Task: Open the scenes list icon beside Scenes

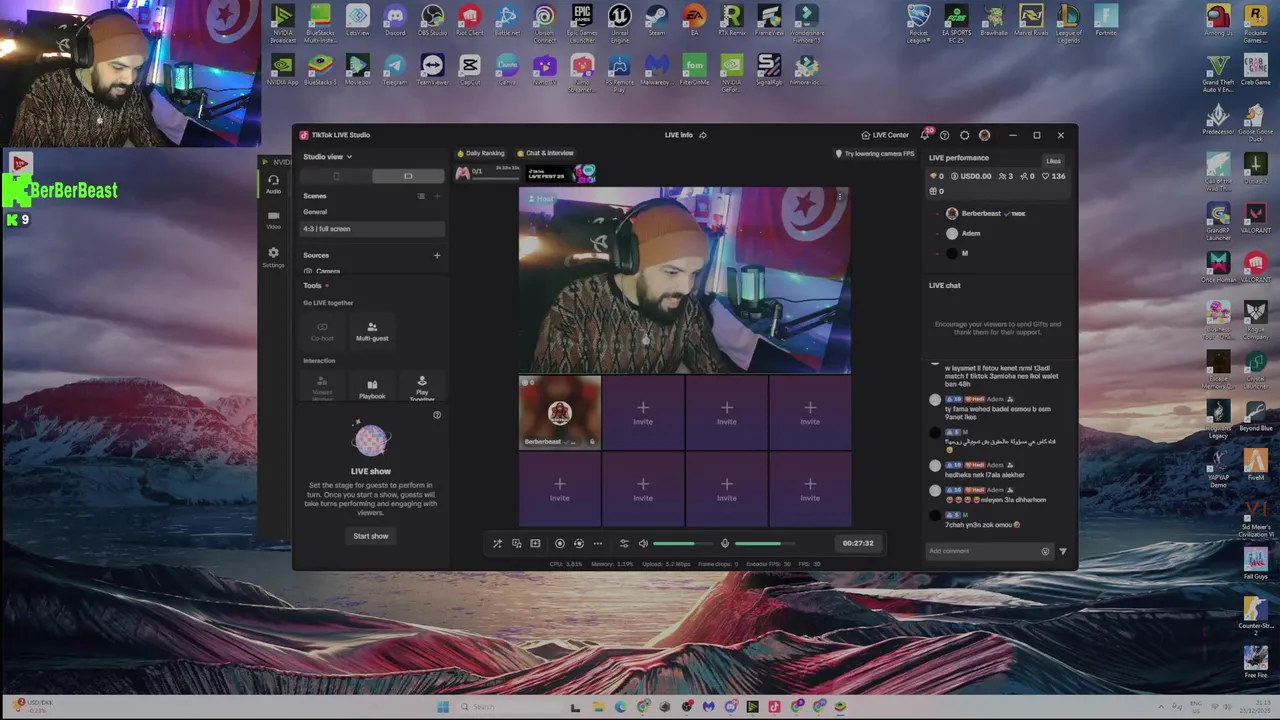Action: [421, 196]
